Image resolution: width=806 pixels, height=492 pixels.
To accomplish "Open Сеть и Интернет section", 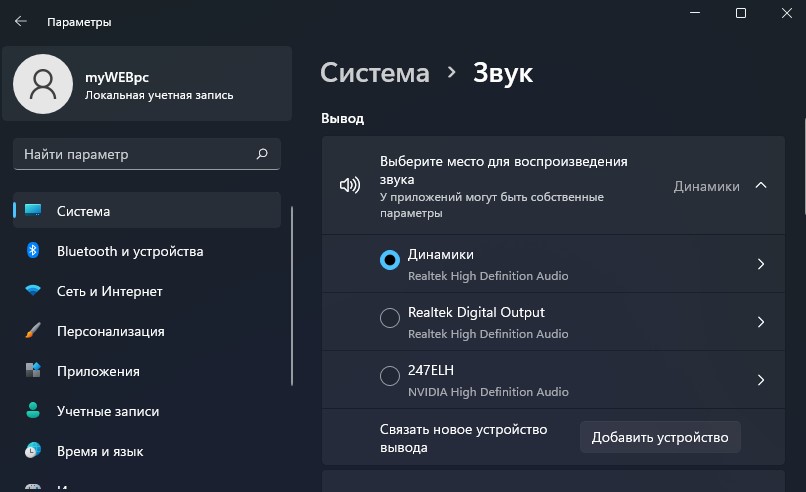I will pyautogui.click(x=147, y=291).
